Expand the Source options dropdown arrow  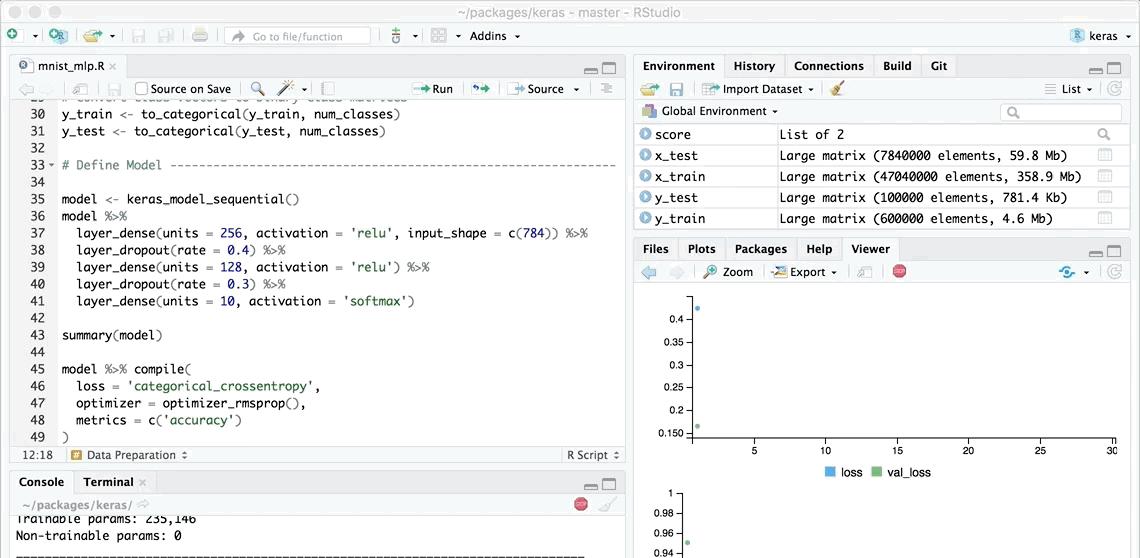[x=577, y=89]
